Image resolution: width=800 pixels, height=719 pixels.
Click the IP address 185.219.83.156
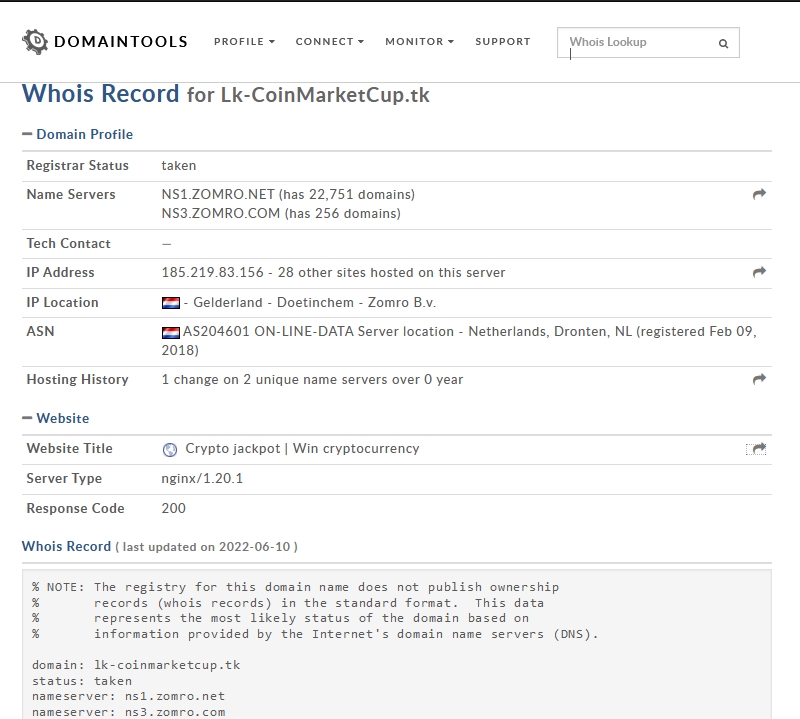pyautogui.click(x=212, y=272)
